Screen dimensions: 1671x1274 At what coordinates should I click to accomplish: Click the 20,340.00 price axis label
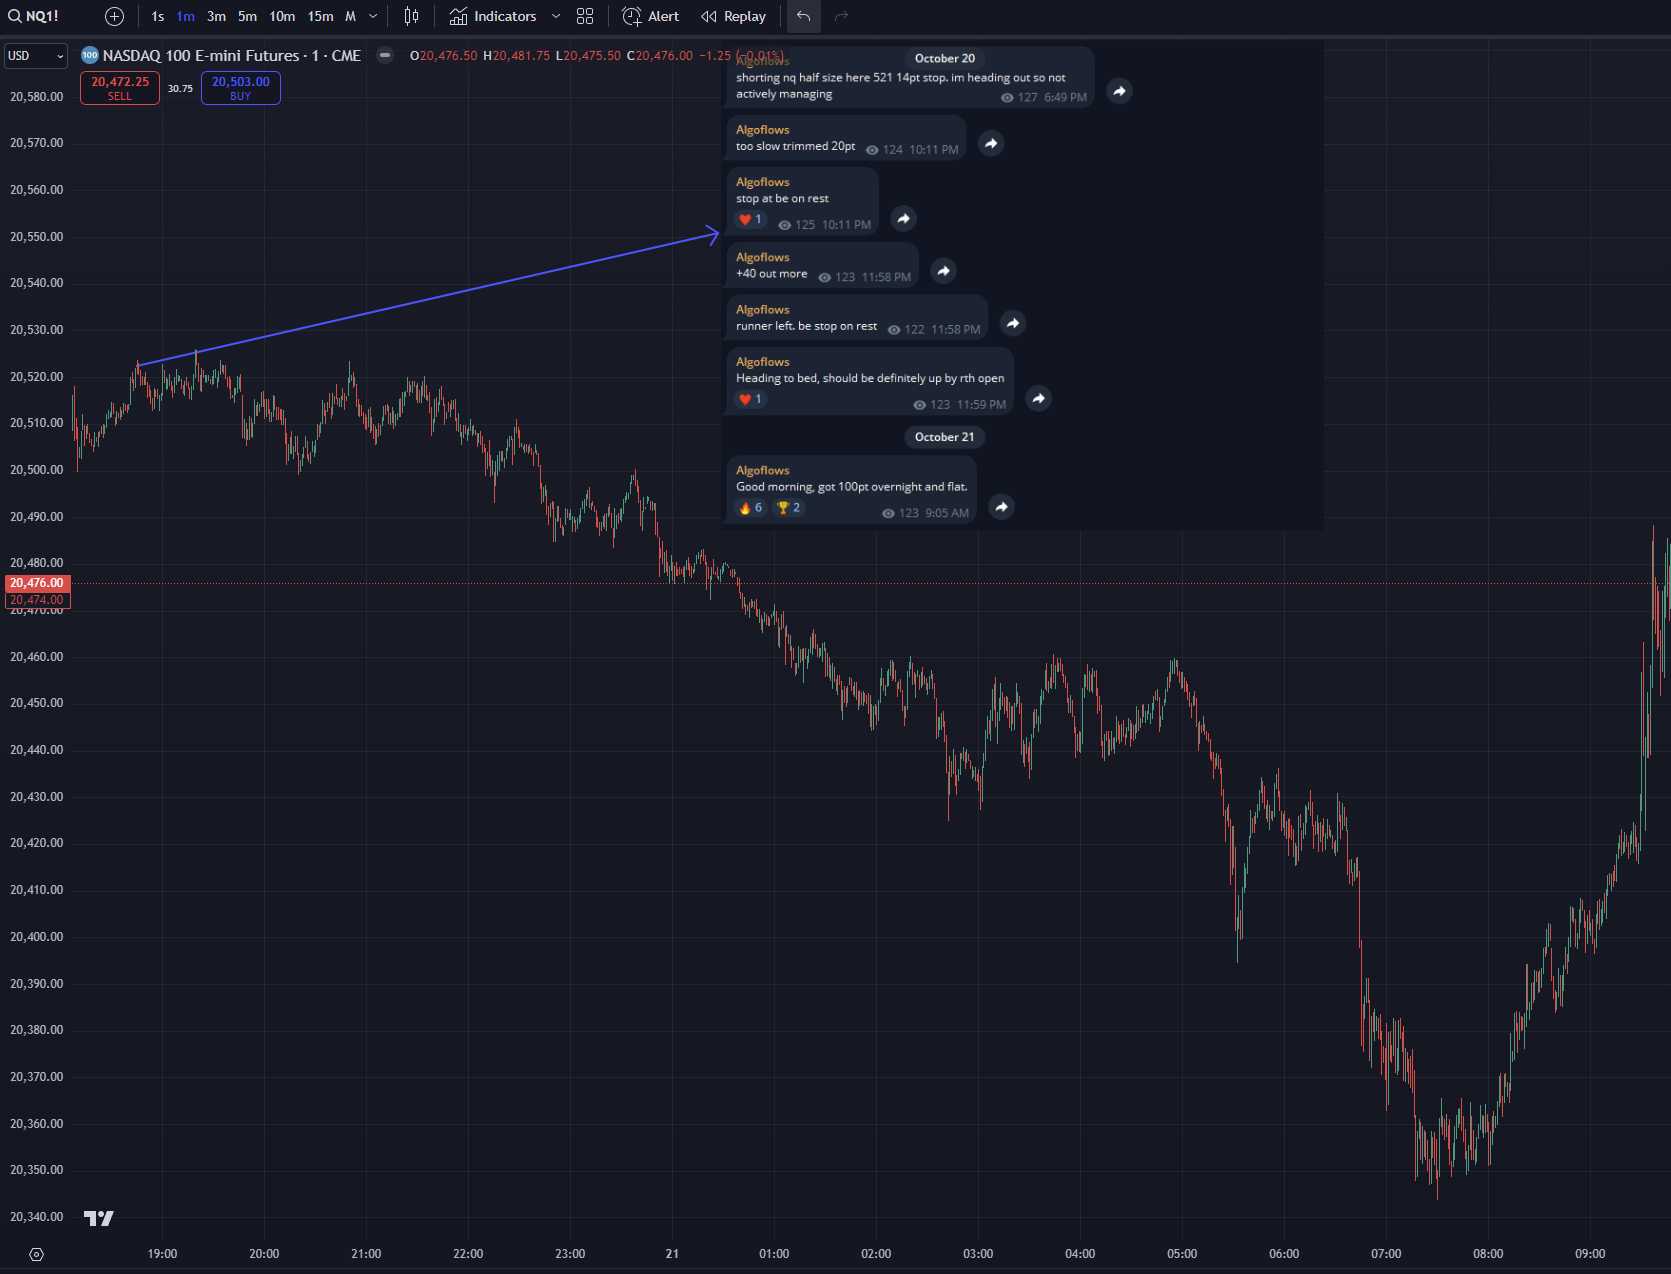coord(37,1217)
